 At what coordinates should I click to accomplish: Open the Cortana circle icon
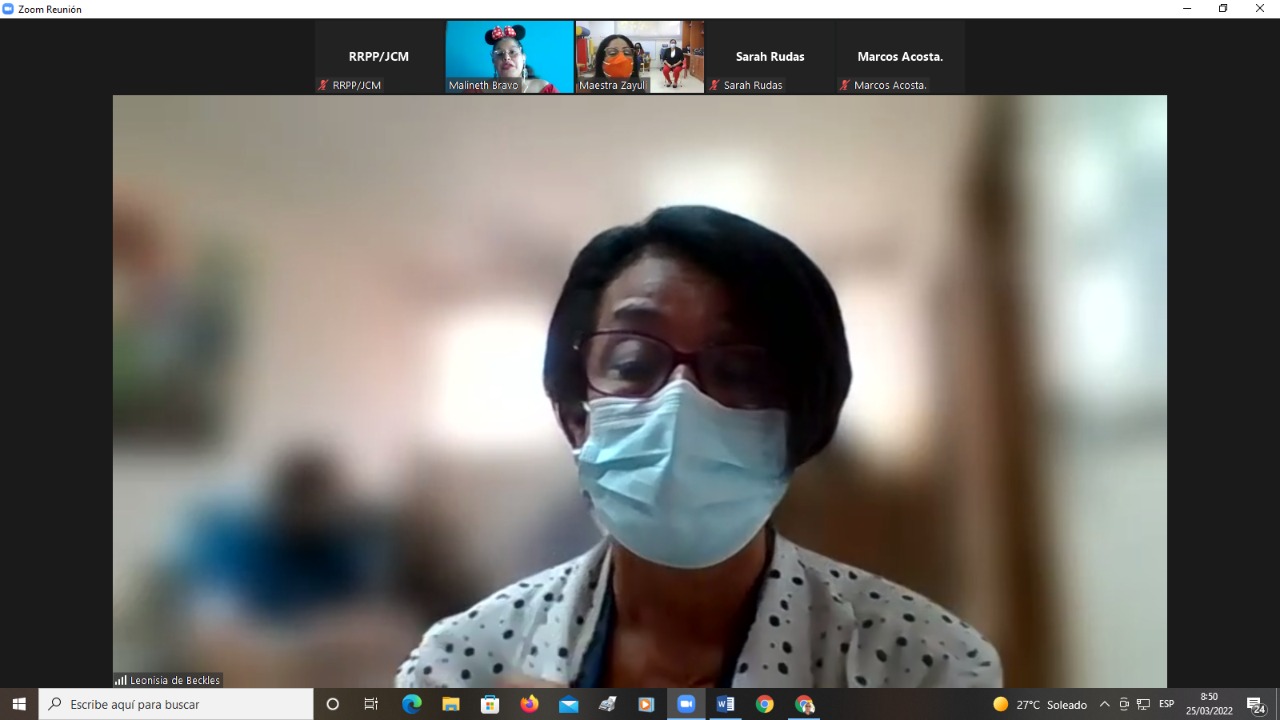pyautogui.click(x=333, y=704)
